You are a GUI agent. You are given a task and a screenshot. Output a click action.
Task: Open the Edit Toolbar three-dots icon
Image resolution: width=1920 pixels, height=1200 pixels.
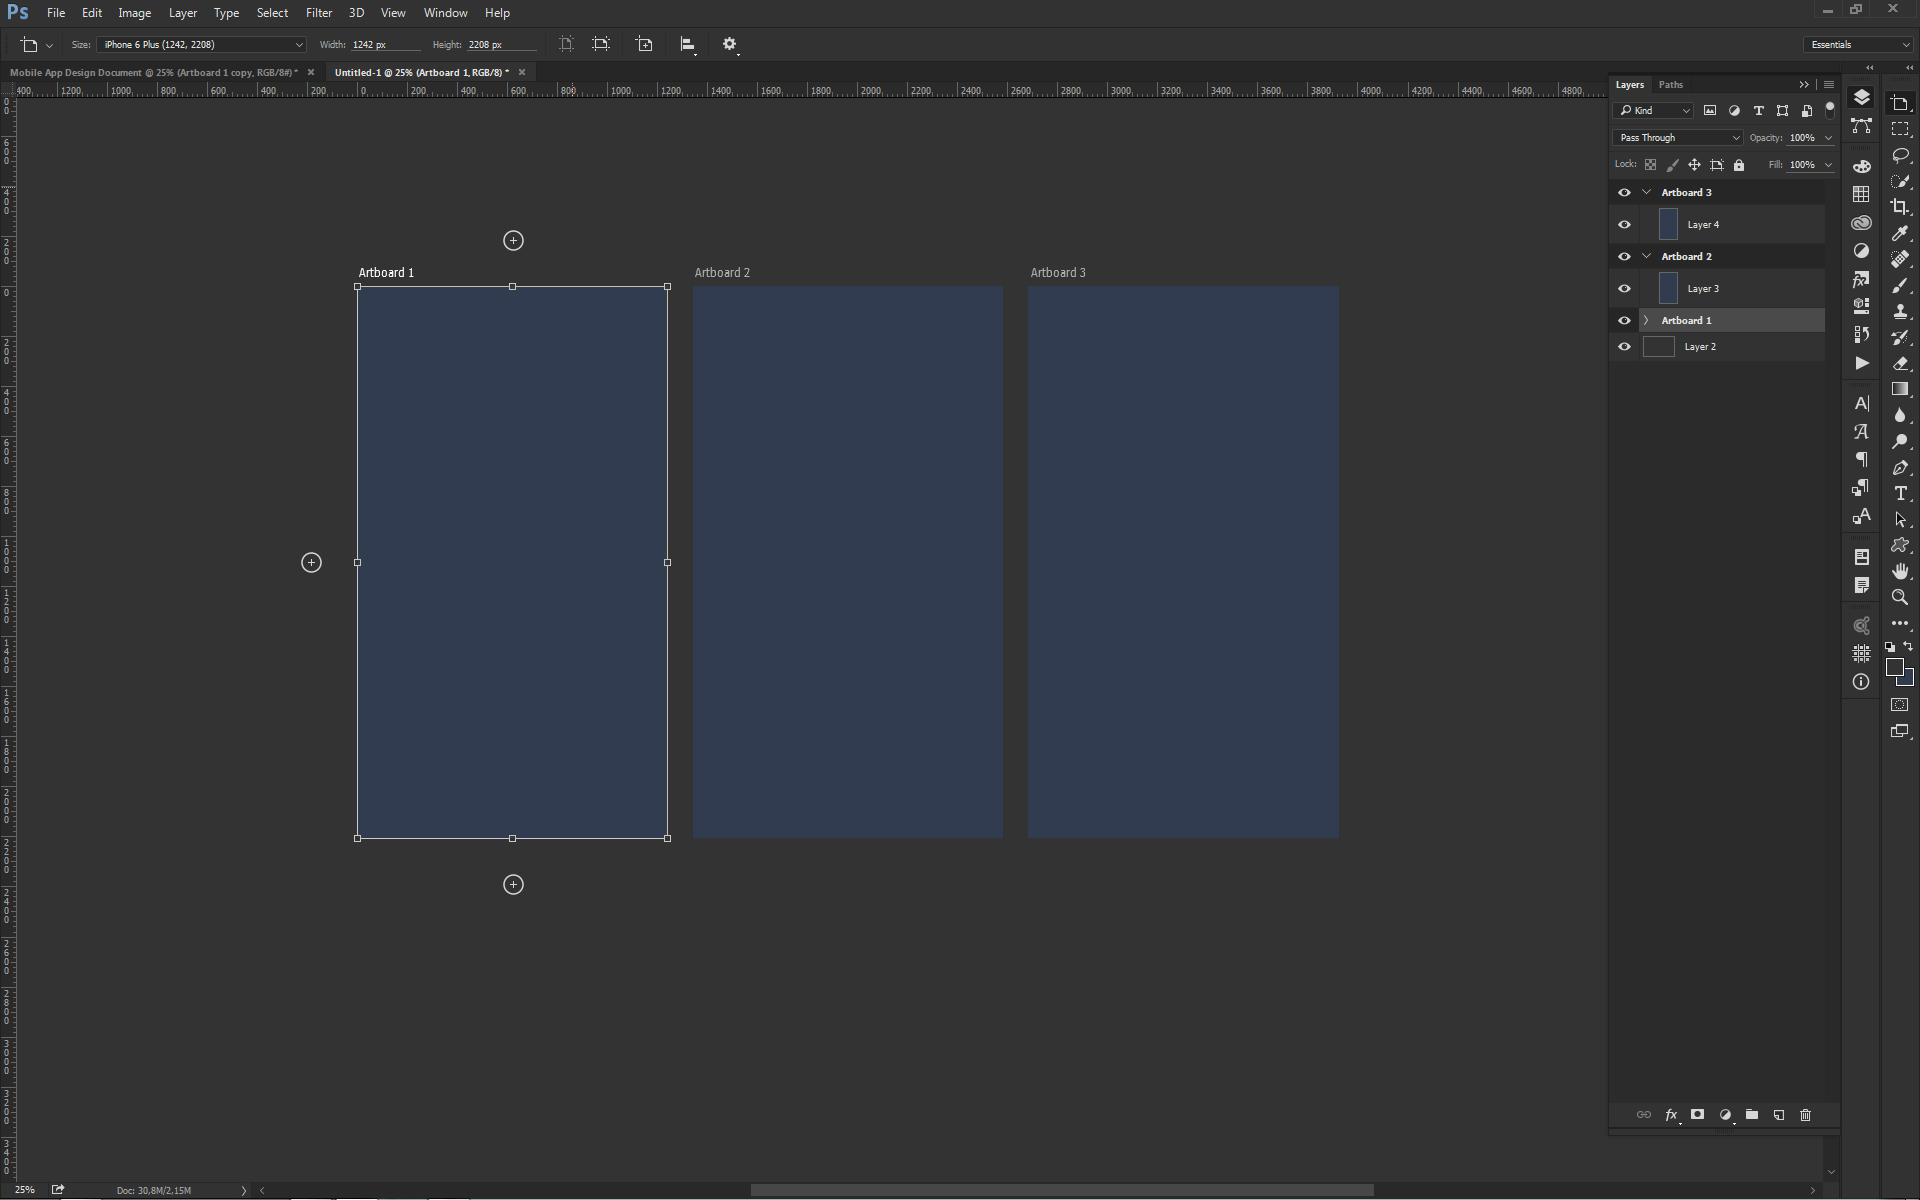tap(1900, 623)
